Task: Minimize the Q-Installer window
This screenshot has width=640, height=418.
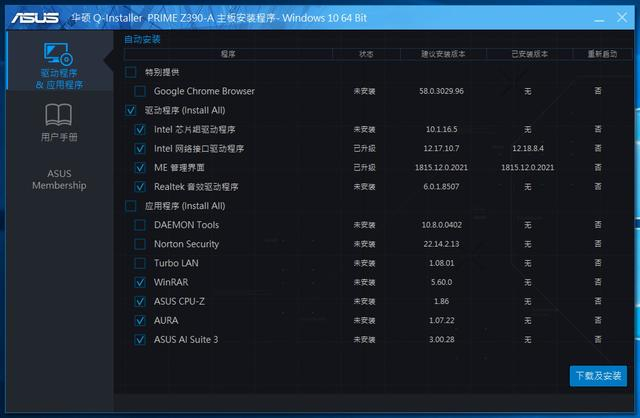Action: (599, 18)
